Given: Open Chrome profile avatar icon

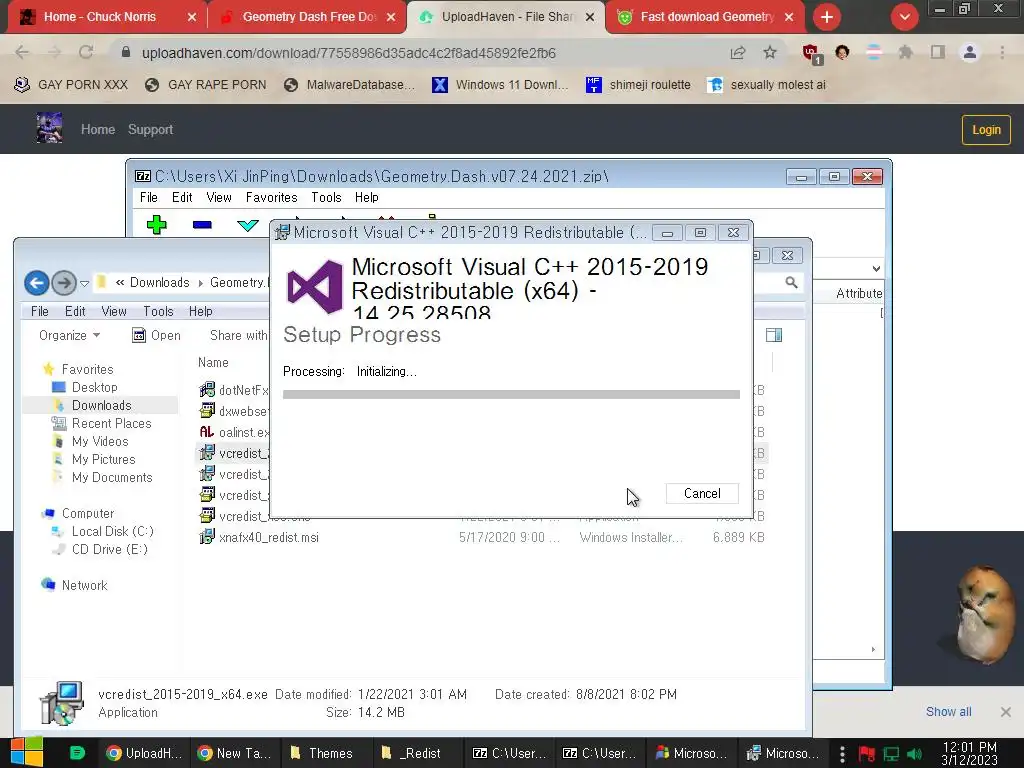Looking at the screenshot, I should [970, 52].
